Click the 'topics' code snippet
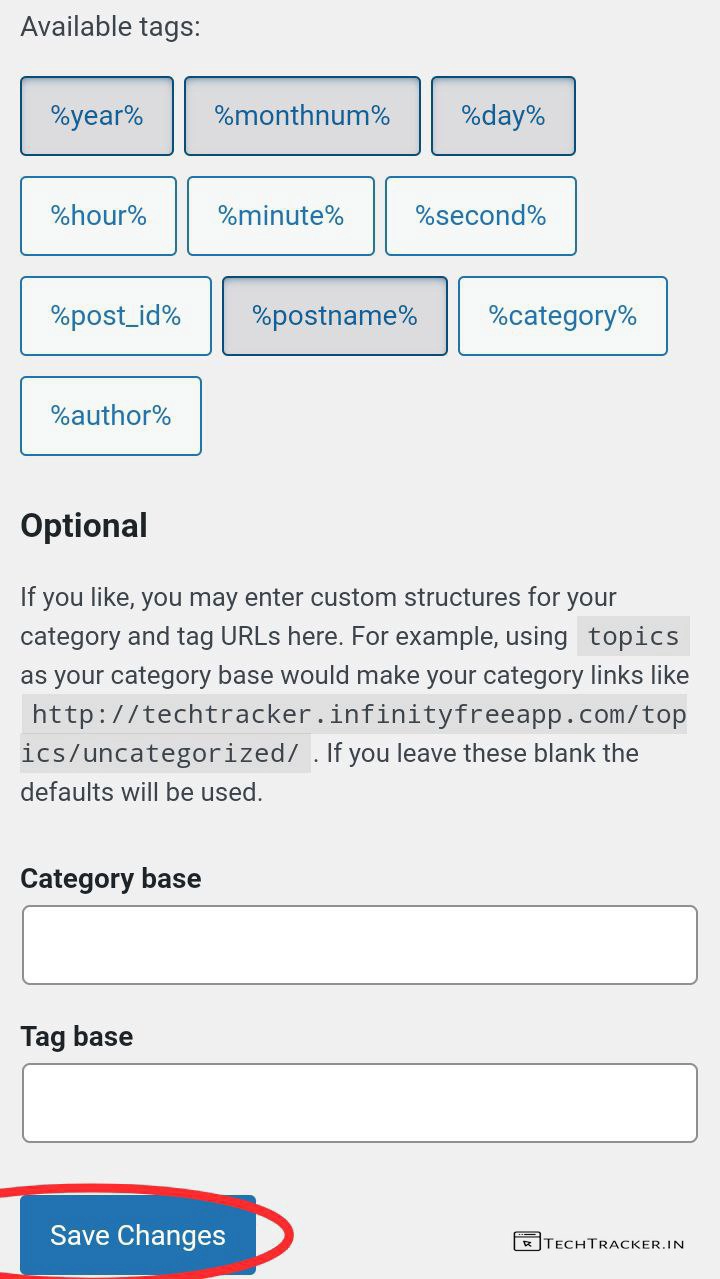This screenshot has height=1279, width=720. point(633,636)
